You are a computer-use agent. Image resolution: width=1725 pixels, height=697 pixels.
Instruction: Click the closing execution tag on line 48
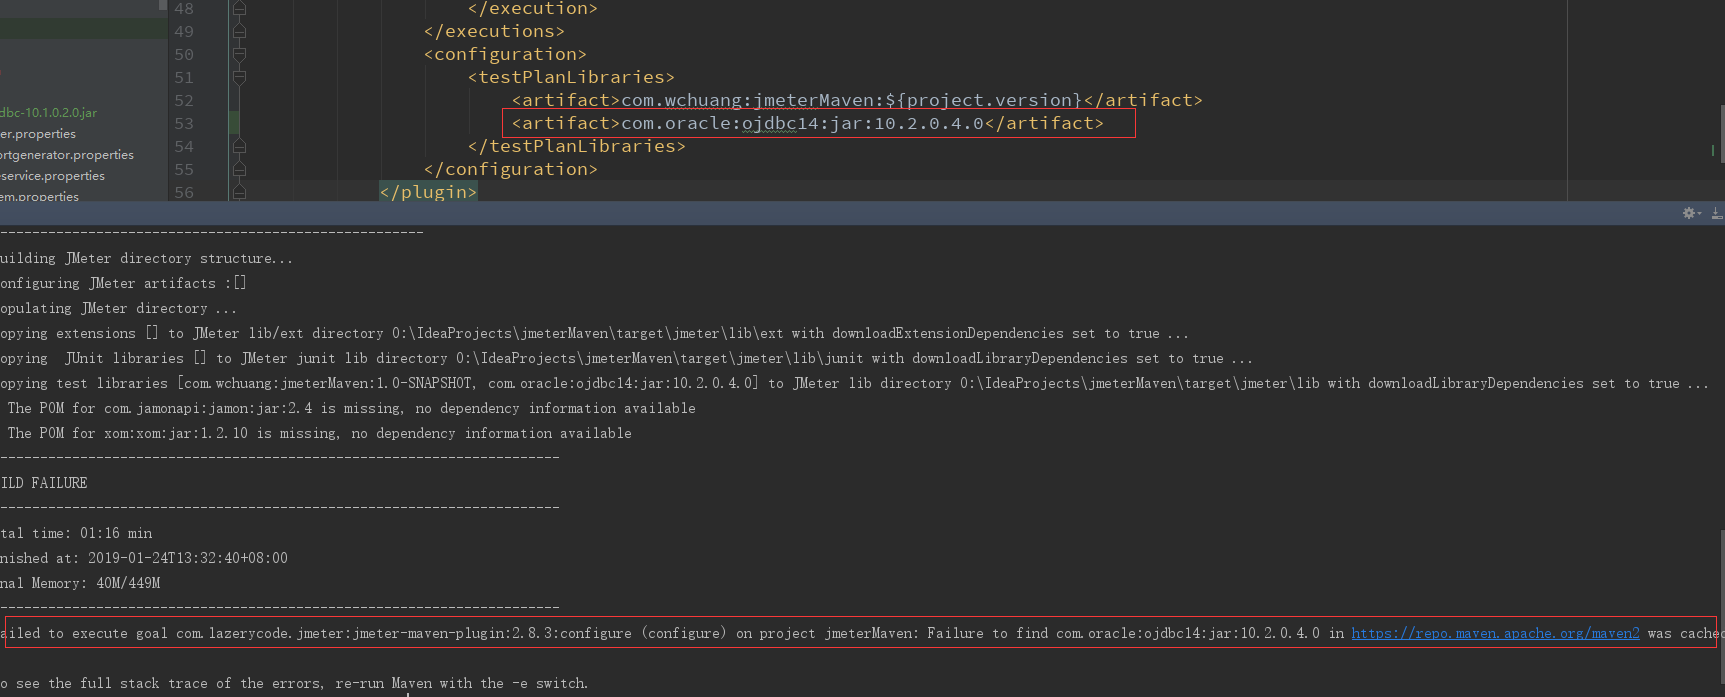pyautogui.click(x=533, y=9)
